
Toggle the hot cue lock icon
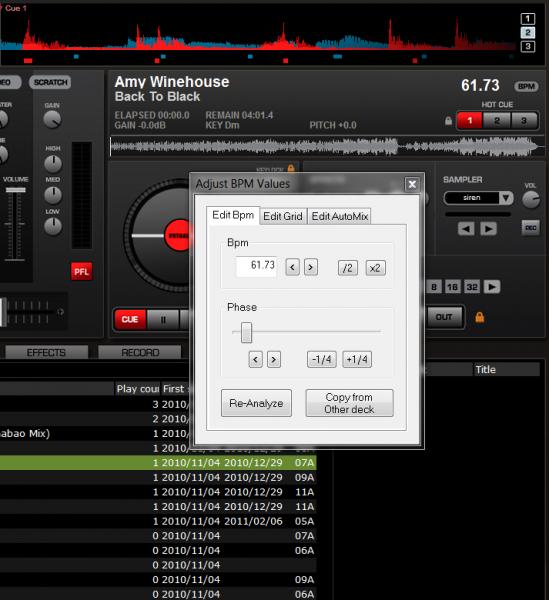[448, 121]
